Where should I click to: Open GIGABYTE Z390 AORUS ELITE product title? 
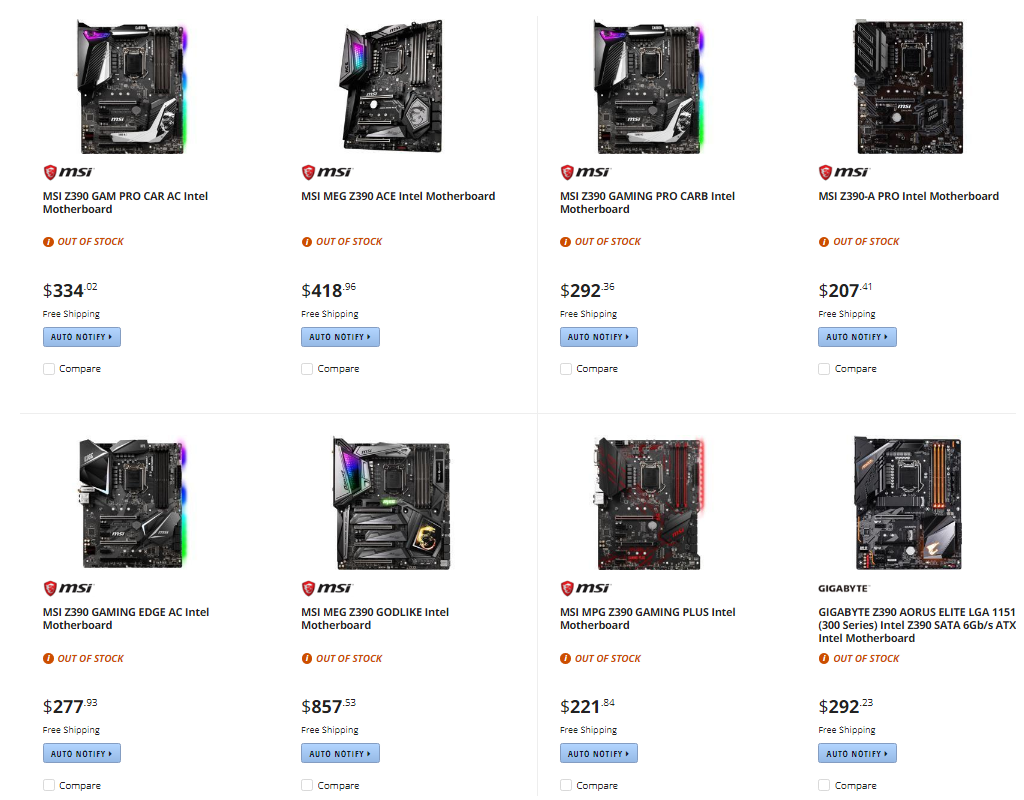point(916,625)
